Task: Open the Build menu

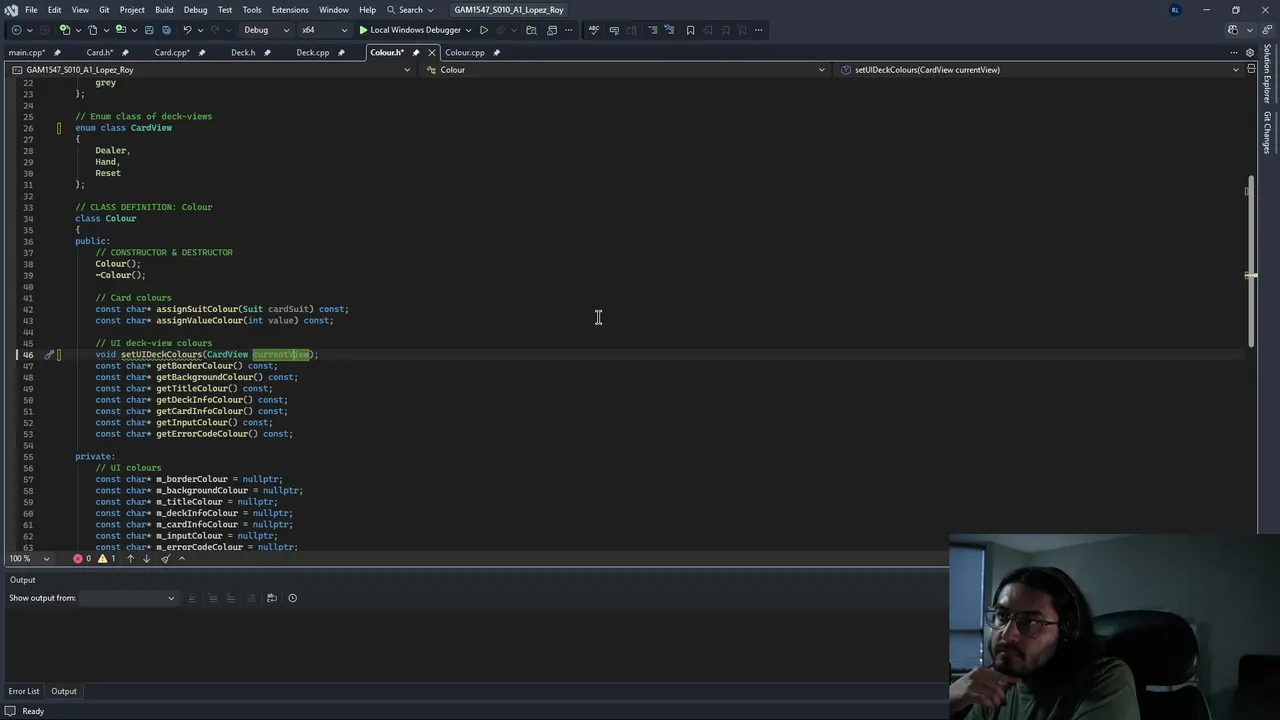Action: point(164,10)
